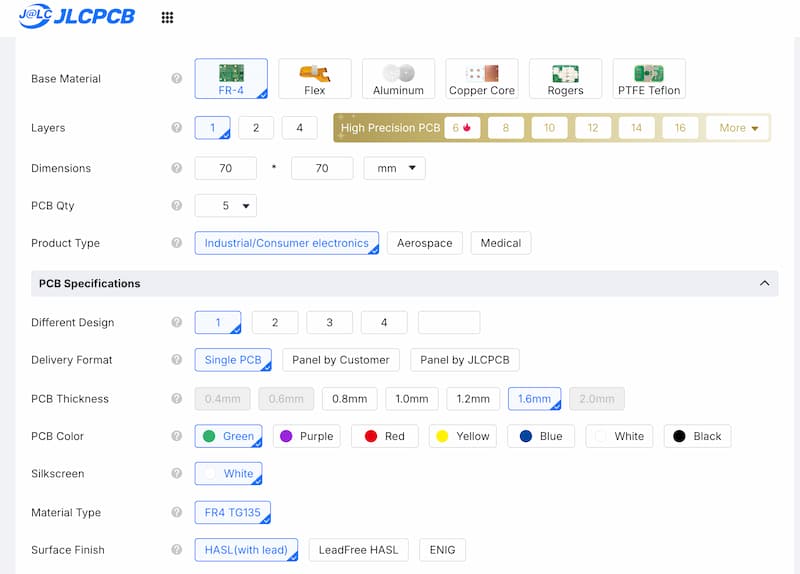This screenshot has width=800, height=574.
Task: Open help icon for Silkscreen
Action: pyautogui.click(x=177, y=473)
